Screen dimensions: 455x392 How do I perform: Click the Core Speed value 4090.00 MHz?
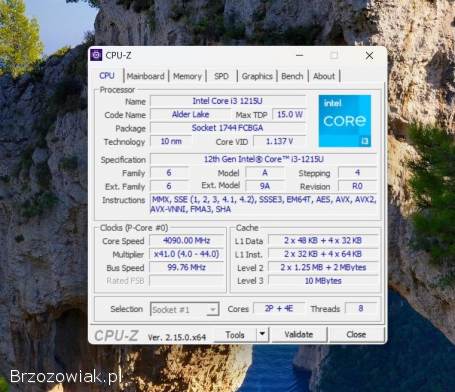click(187, 241)
